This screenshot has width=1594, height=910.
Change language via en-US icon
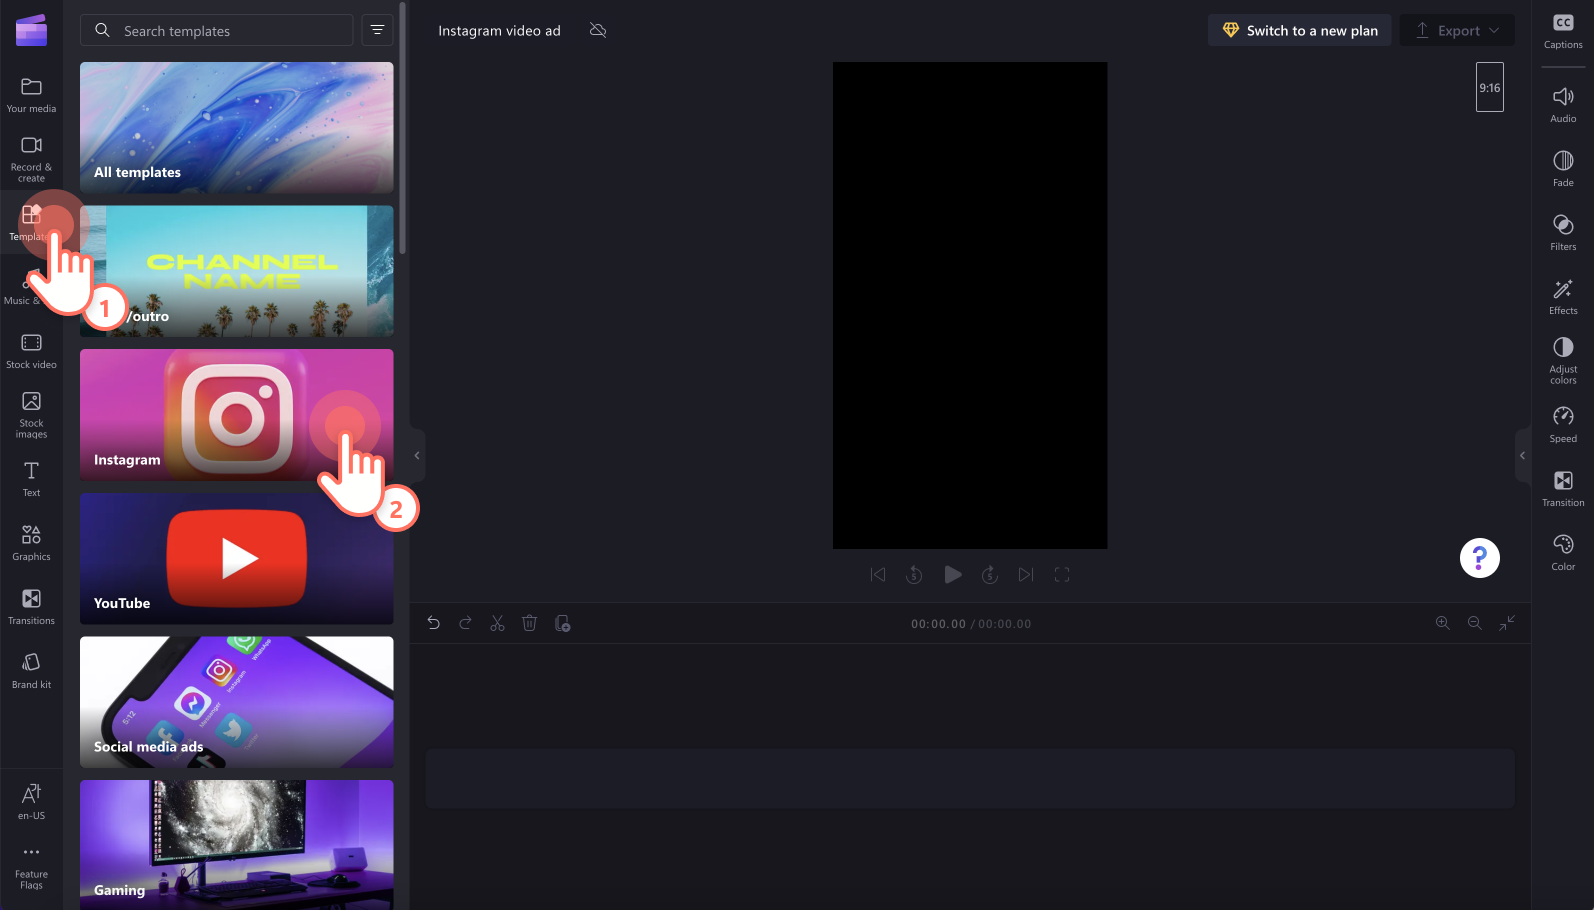31,801
